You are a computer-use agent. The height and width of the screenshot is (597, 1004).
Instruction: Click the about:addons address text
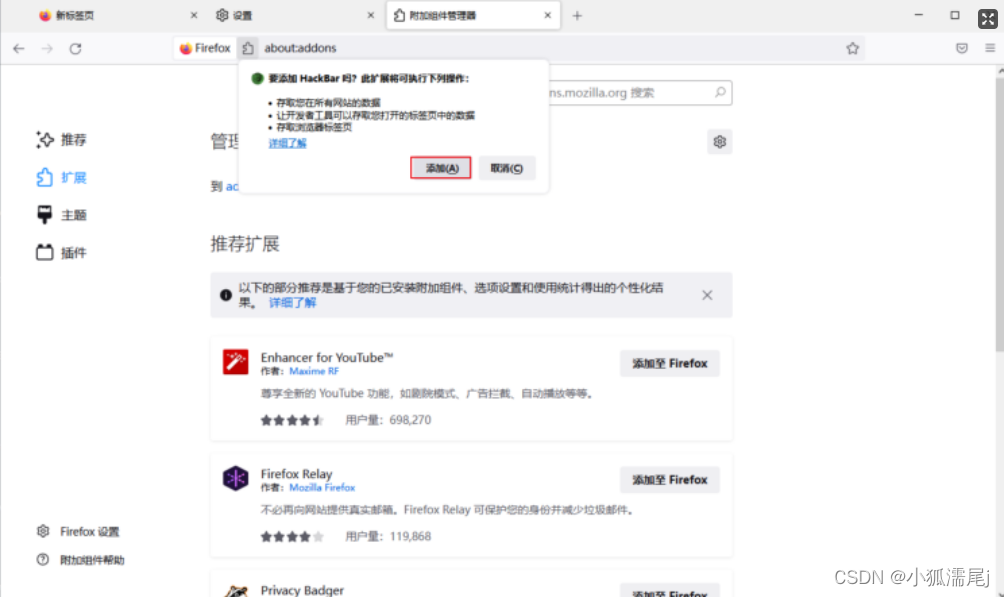click(300, 48)
